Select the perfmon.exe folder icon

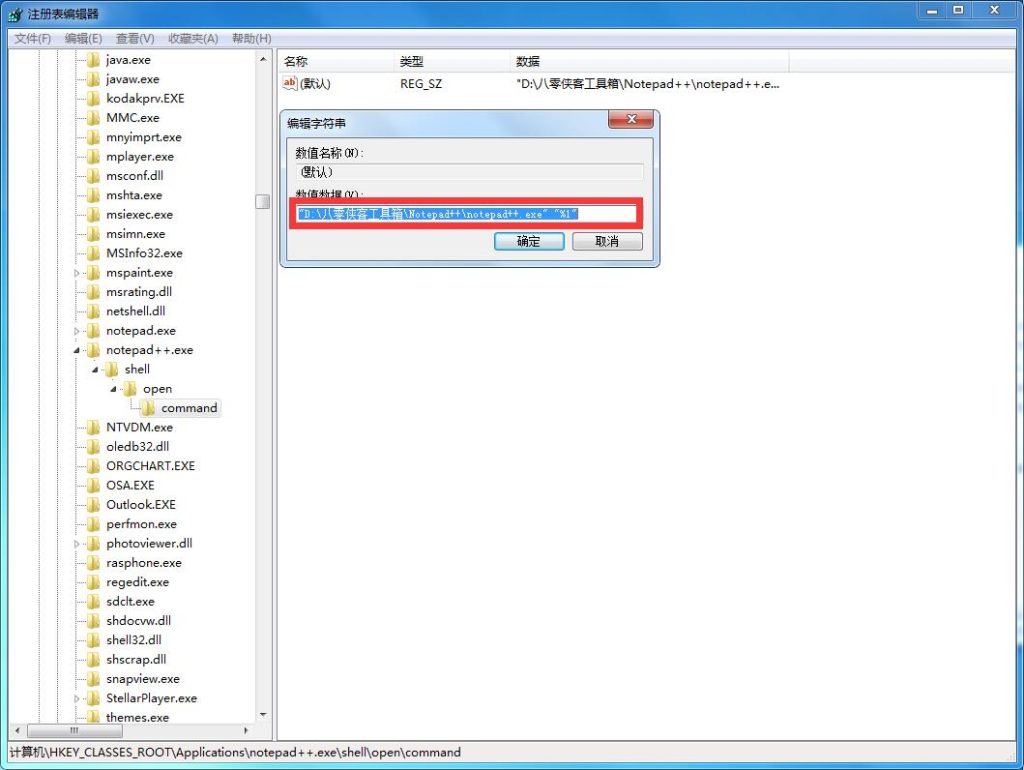click(93, 524)
